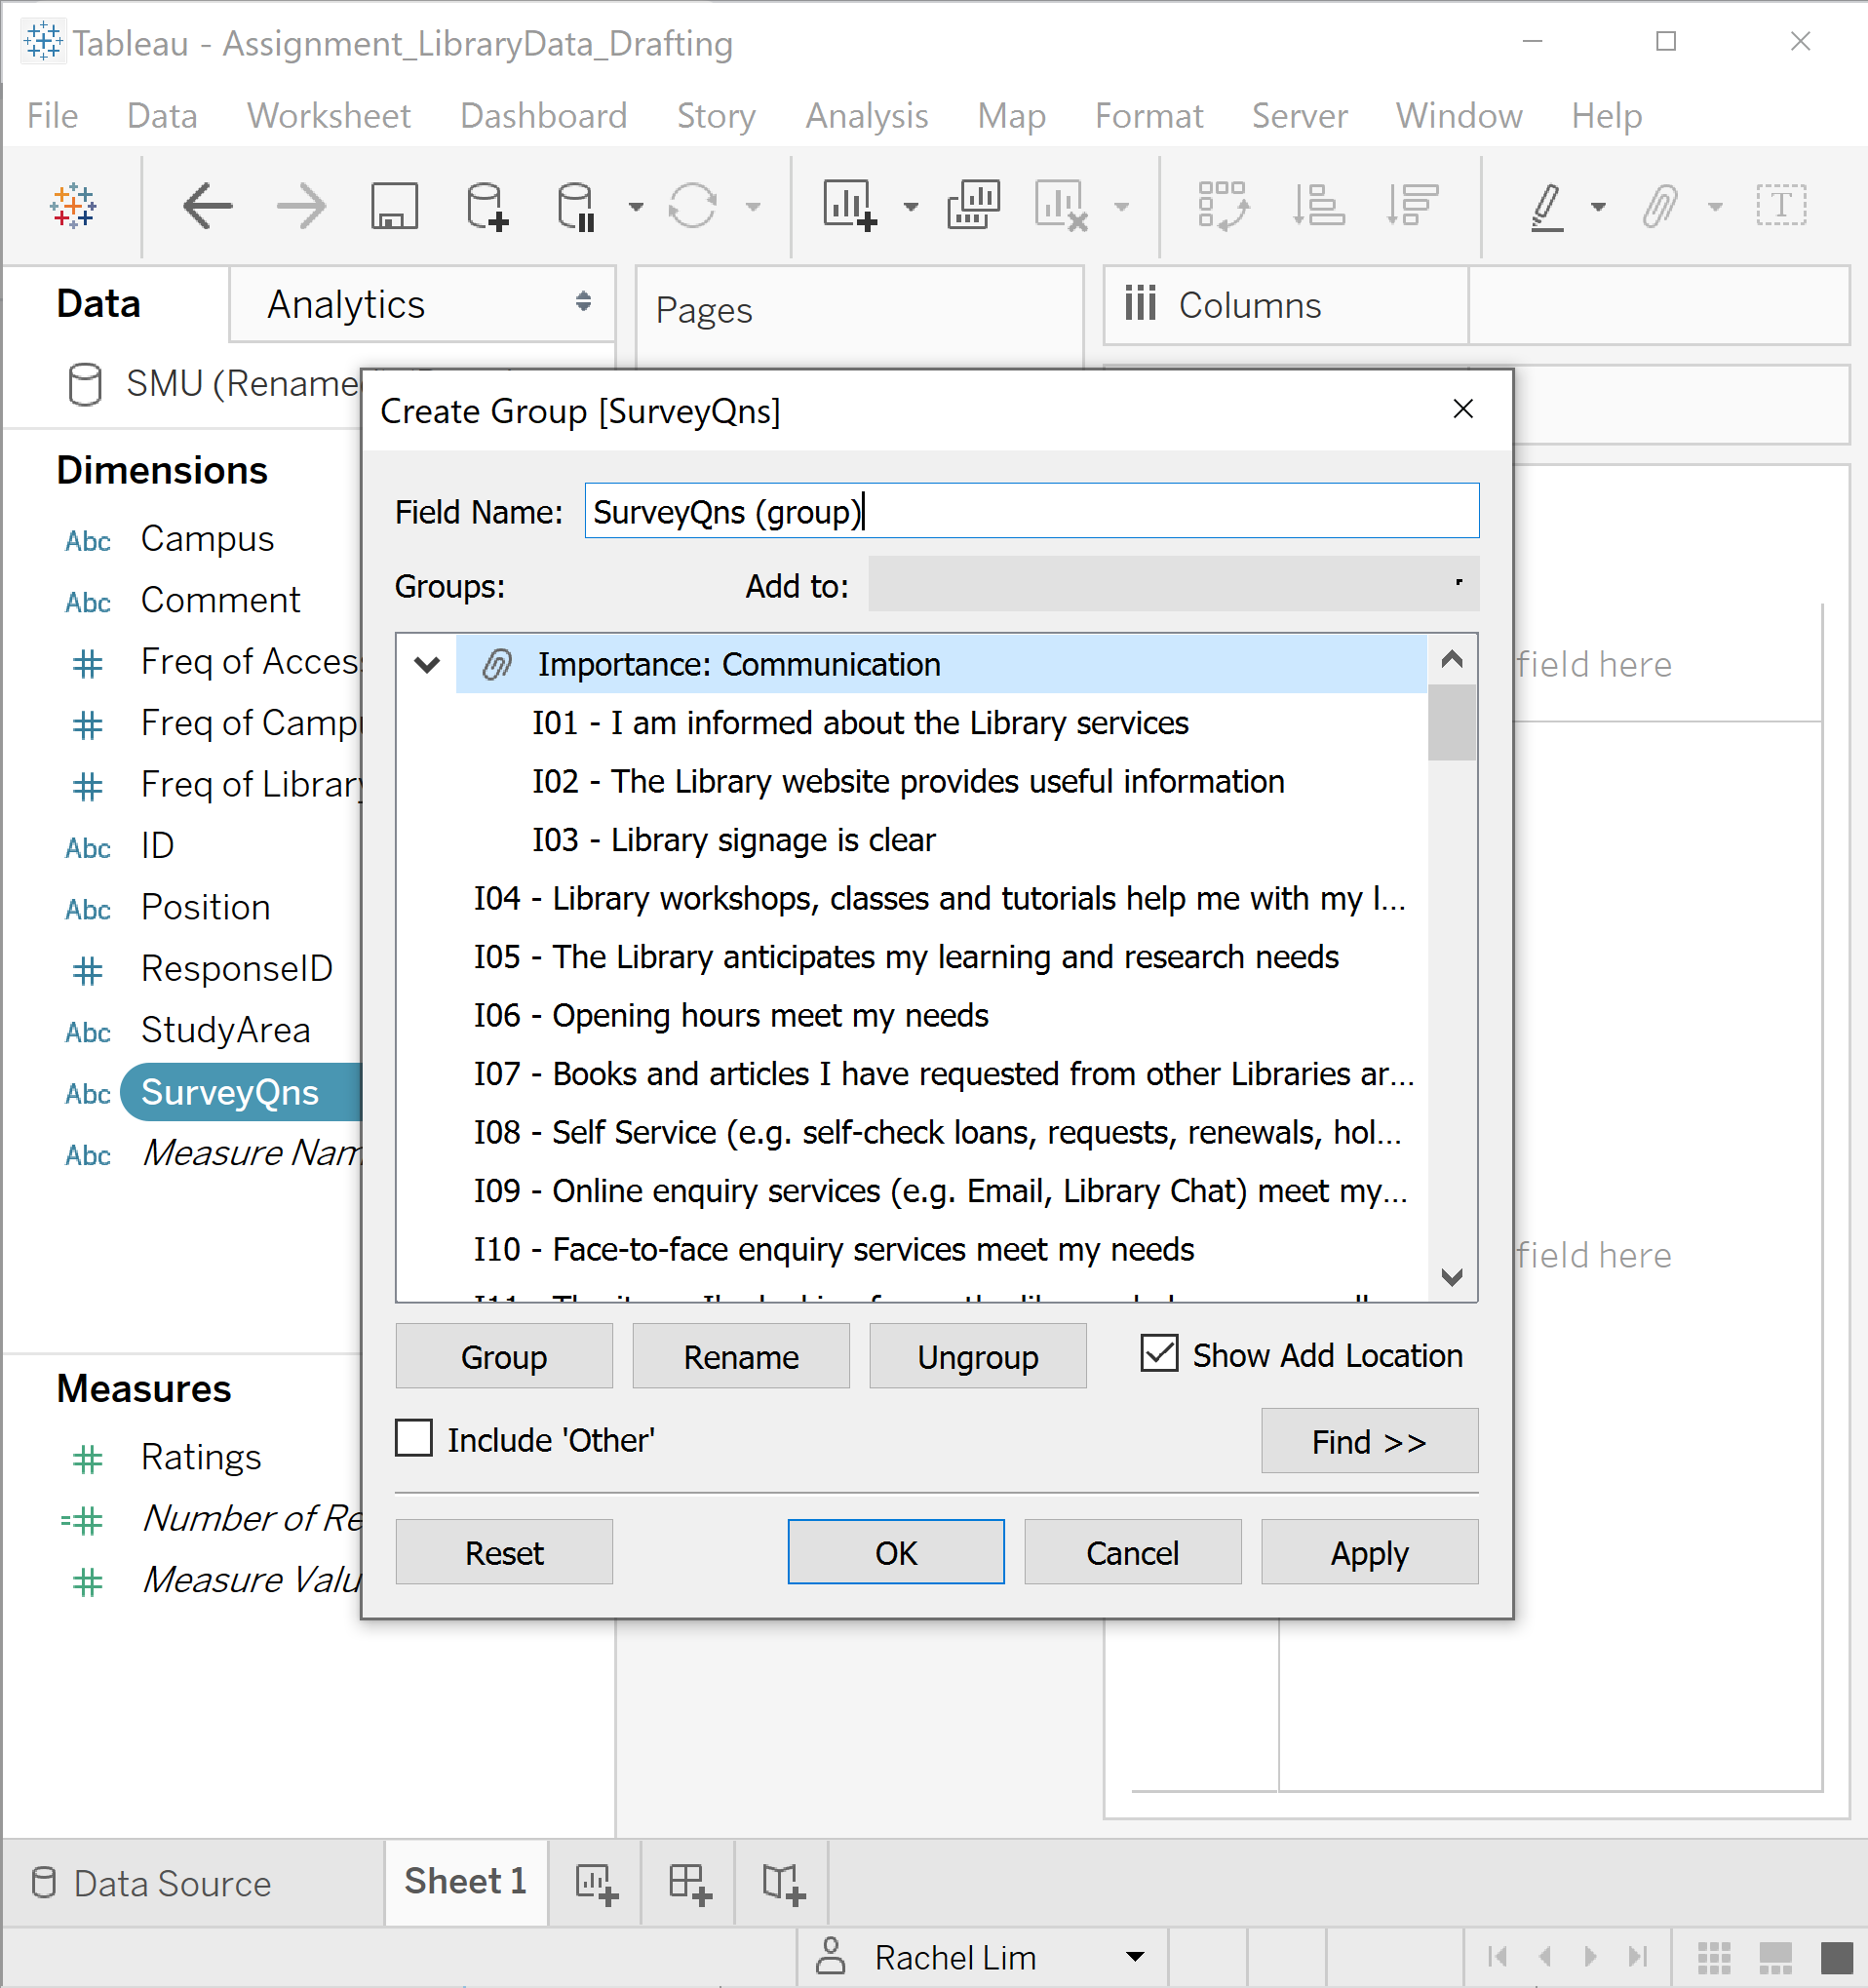
Task: Click the Pause Auto Updates icon
Action: pos(577,207)
